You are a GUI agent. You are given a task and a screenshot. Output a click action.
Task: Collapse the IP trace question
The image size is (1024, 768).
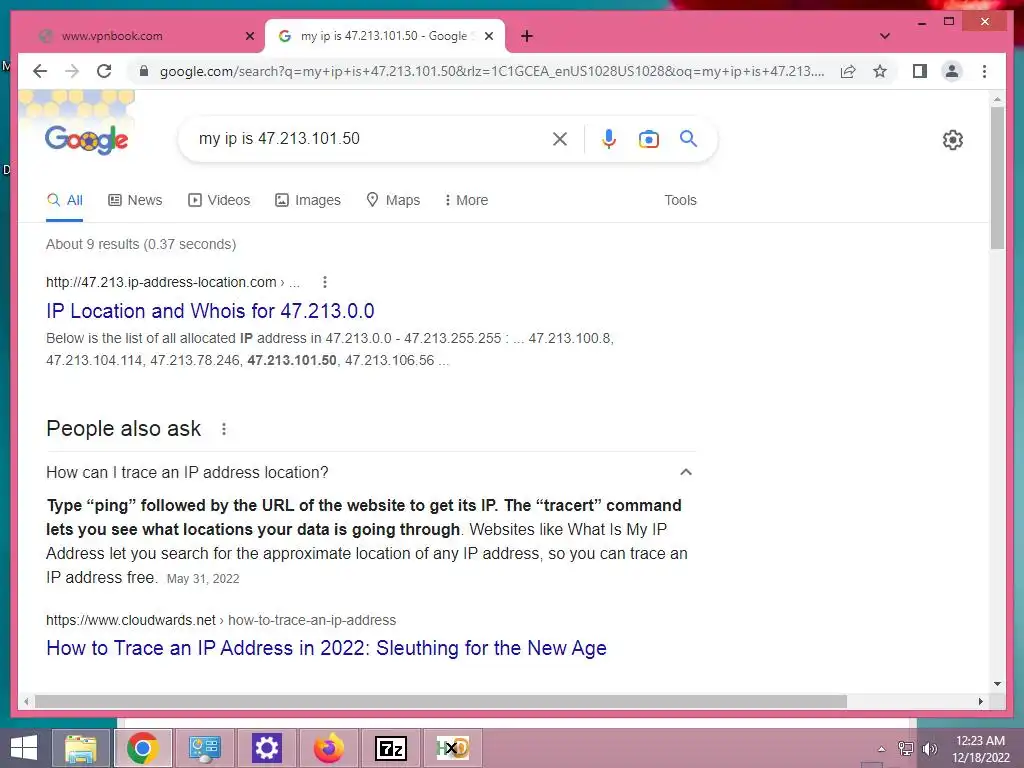[x=686, y=472]
